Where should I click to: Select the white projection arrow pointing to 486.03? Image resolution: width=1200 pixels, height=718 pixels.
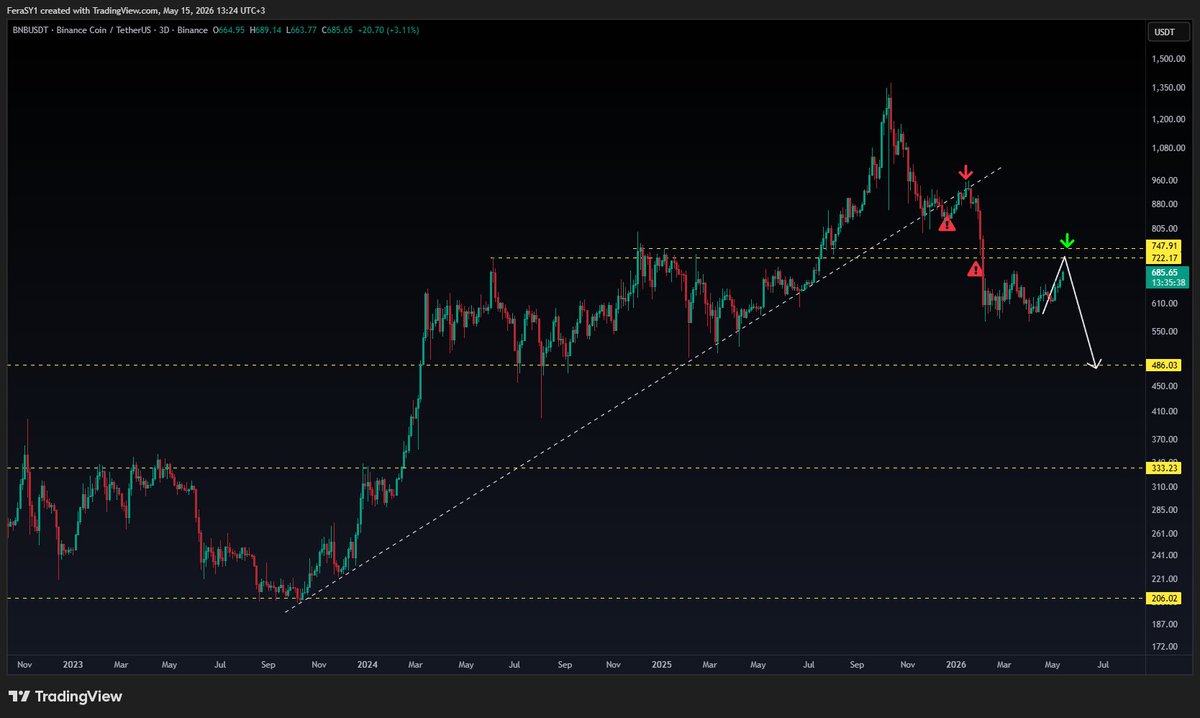click(x=1083, y=313)
